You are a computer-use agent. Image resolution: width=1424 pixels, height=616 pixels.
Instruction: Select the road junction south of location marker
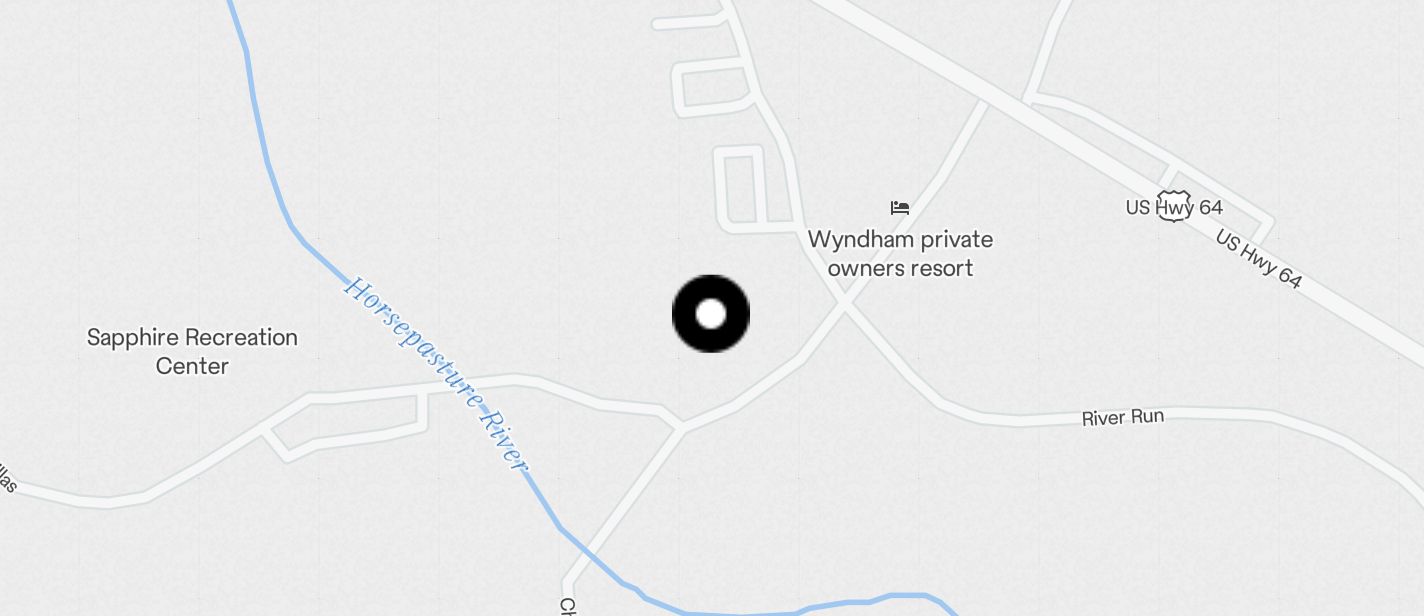[x=681, y=426]
